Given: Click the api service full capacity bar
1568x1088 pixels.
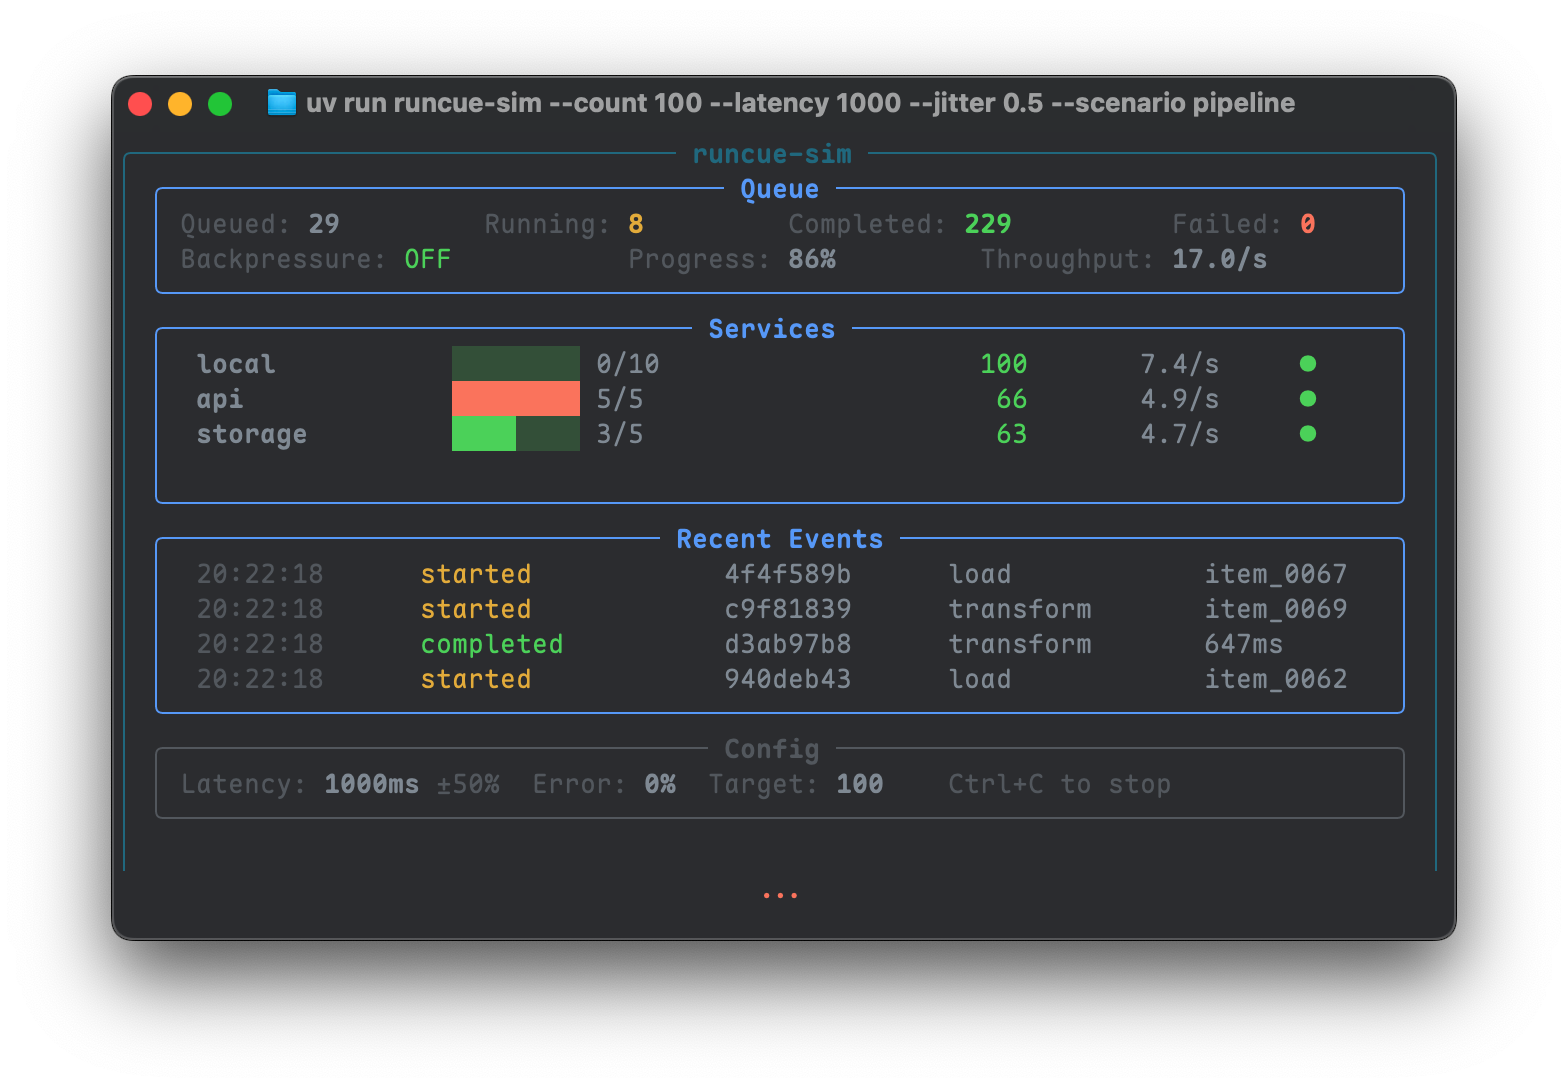Looking at the screenshot, I should click(515, 399).
